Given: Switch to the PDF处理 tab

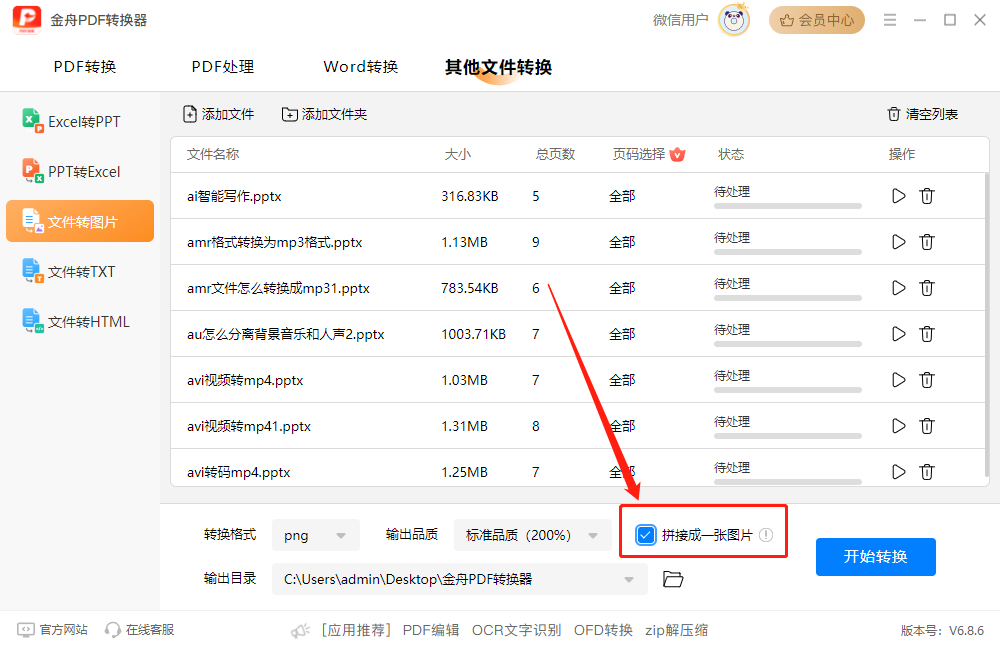Looking at the screenshot, I should [222, 66].
